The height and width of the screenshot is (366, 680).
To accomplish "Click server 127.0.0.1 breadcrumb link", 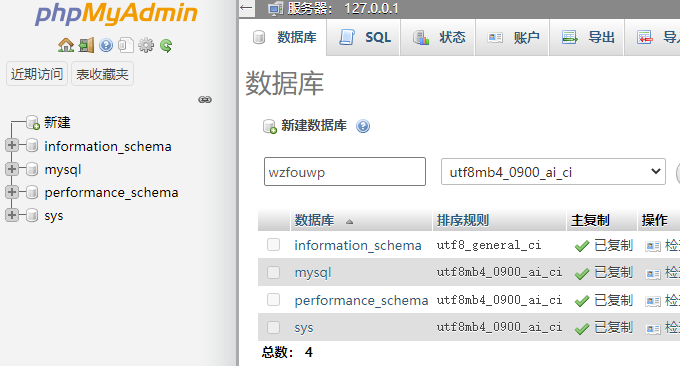I will pos(371,8).
